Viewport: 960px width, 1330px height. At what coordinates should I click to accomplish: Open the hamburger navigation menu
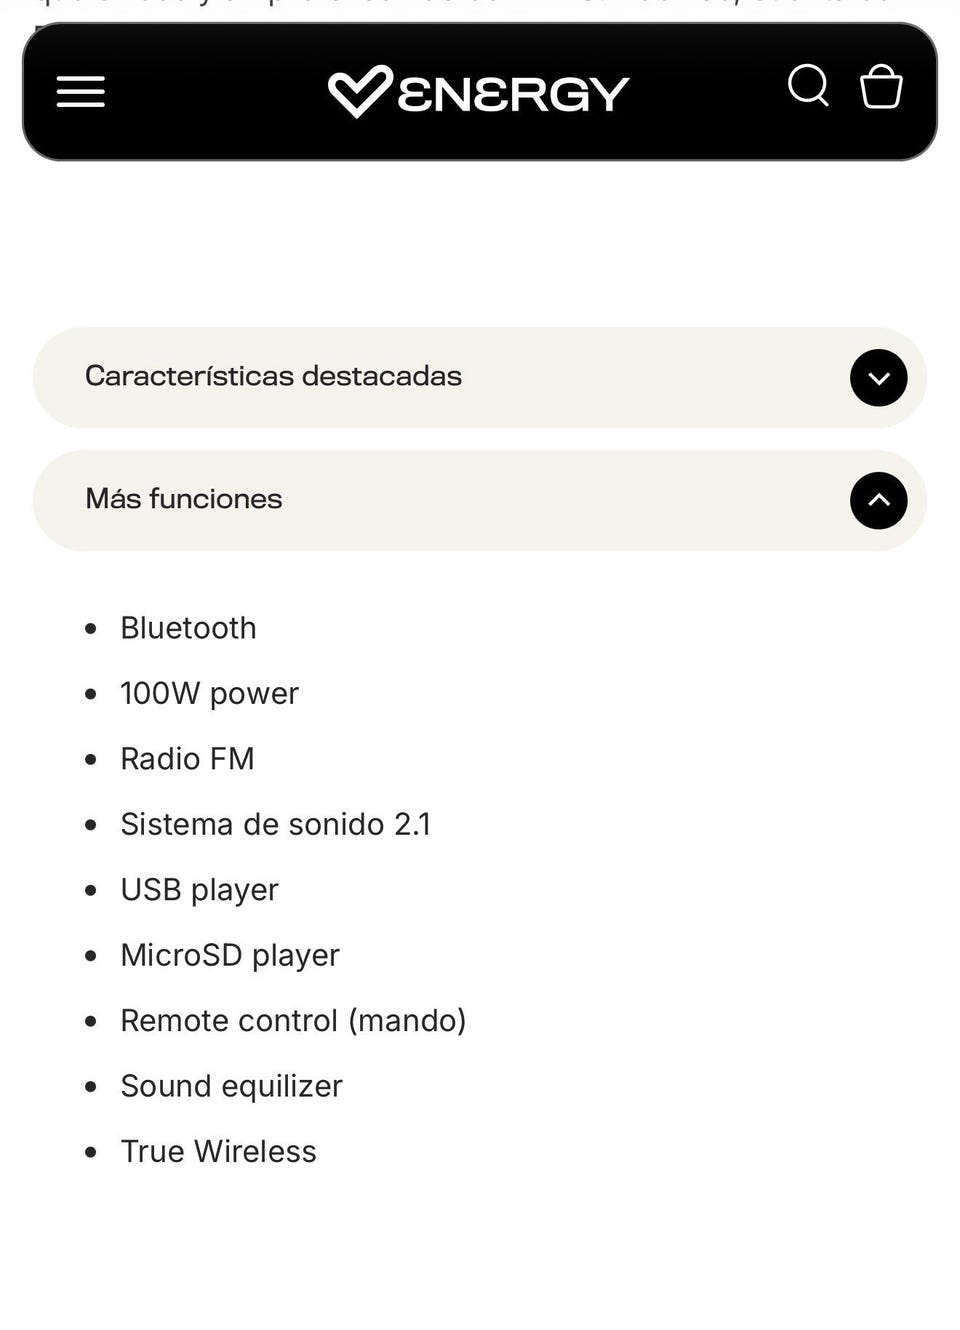(x=81, y=92)
